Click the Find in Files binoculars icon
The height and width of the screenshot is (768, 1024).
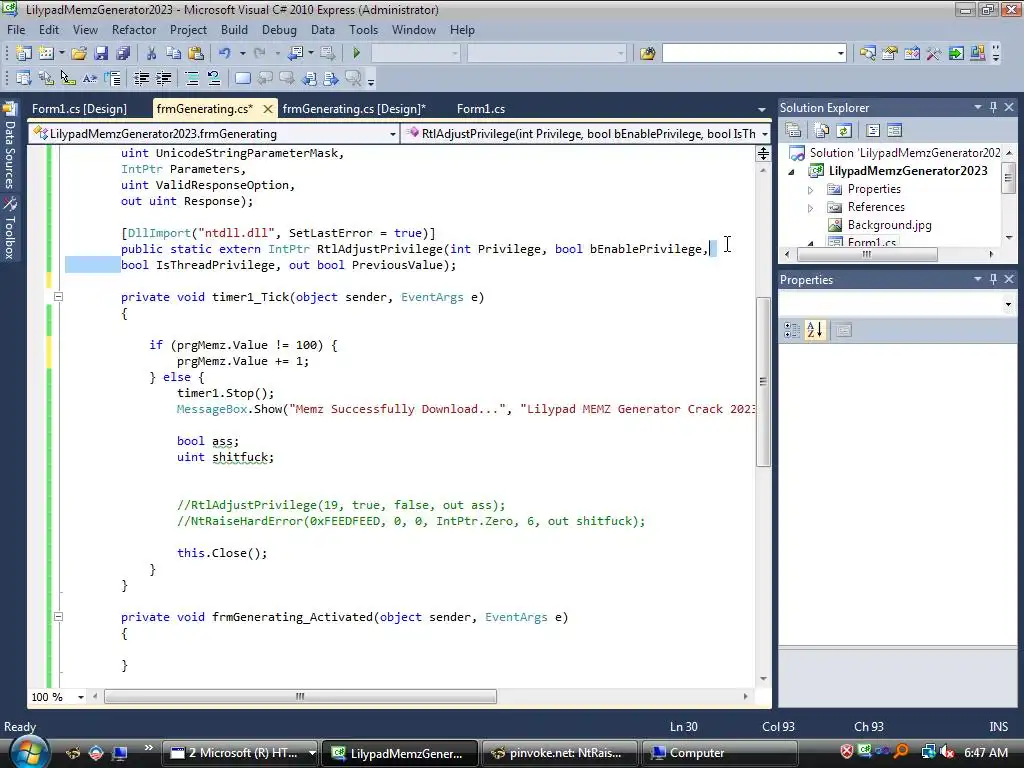647,53
